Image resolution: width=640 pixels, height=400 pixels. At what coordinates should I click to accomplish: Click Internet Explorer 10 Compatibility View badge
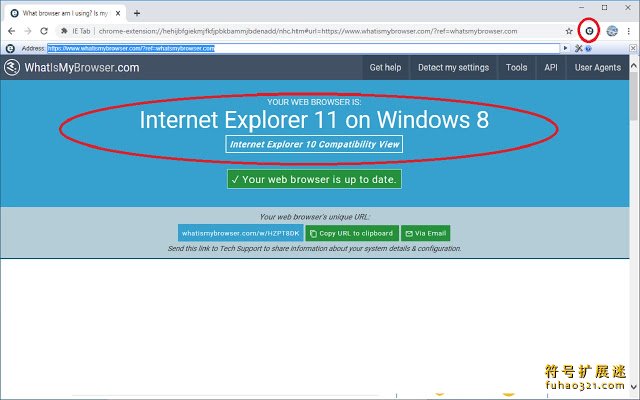314,144
